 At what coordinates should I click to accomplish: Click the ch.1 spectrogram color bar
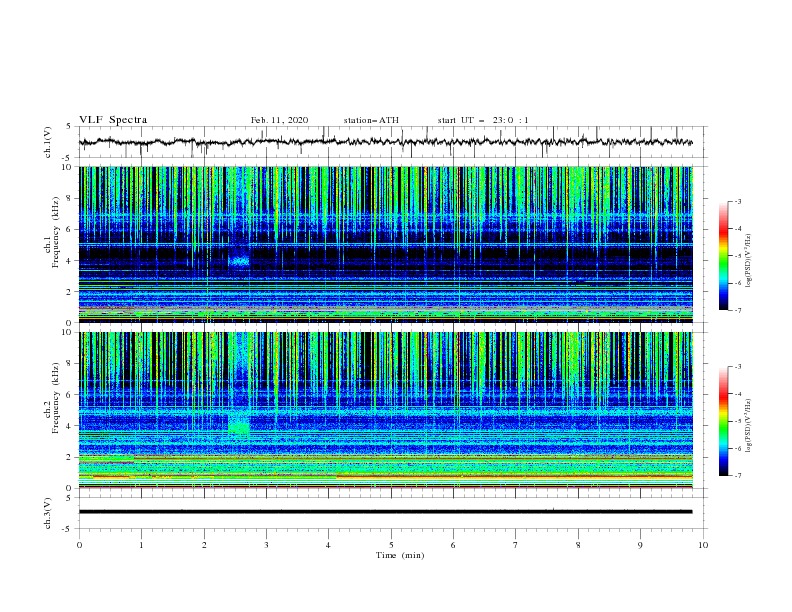pos(723,256)
